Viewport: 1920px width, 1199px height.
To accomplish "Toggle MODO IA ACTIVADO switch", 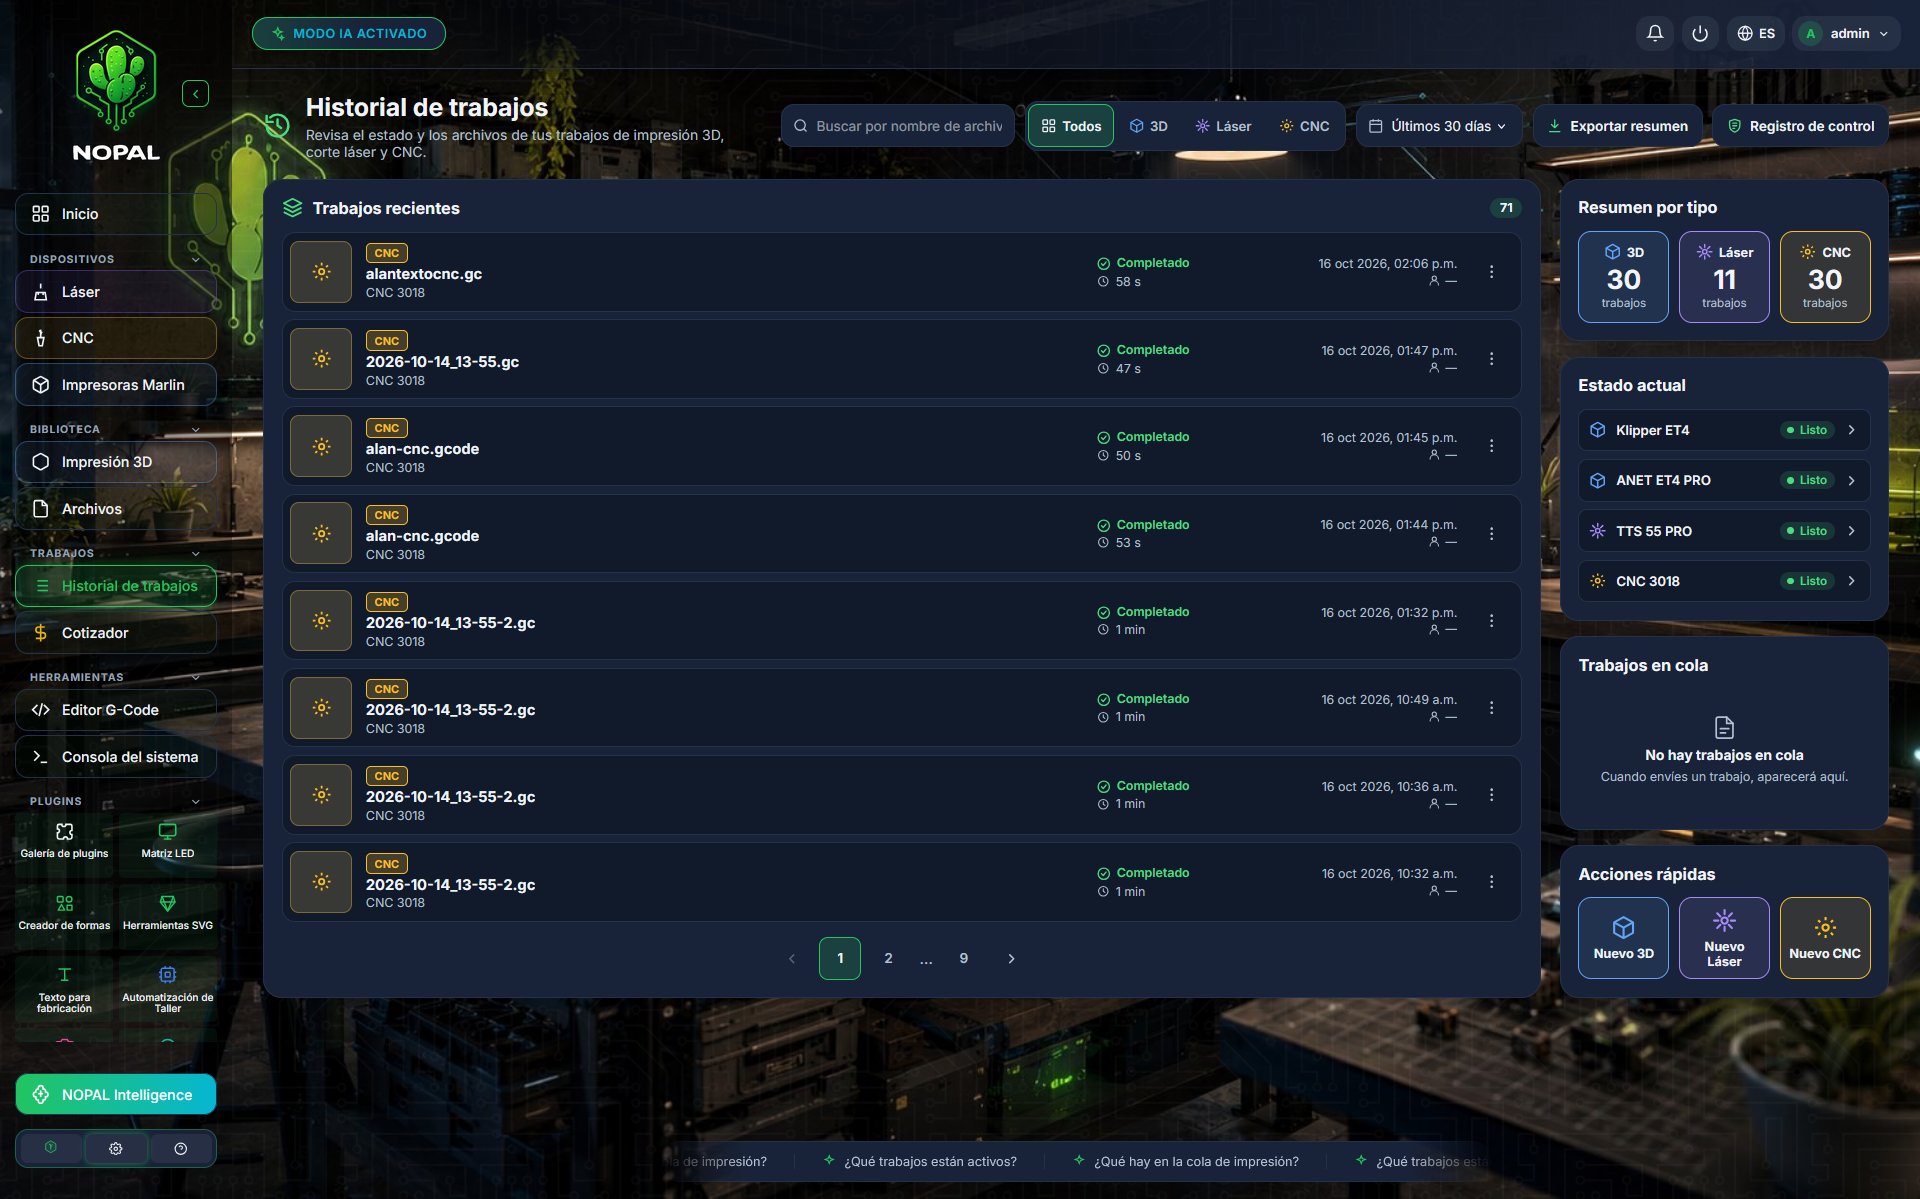I will tap(349, 33).
